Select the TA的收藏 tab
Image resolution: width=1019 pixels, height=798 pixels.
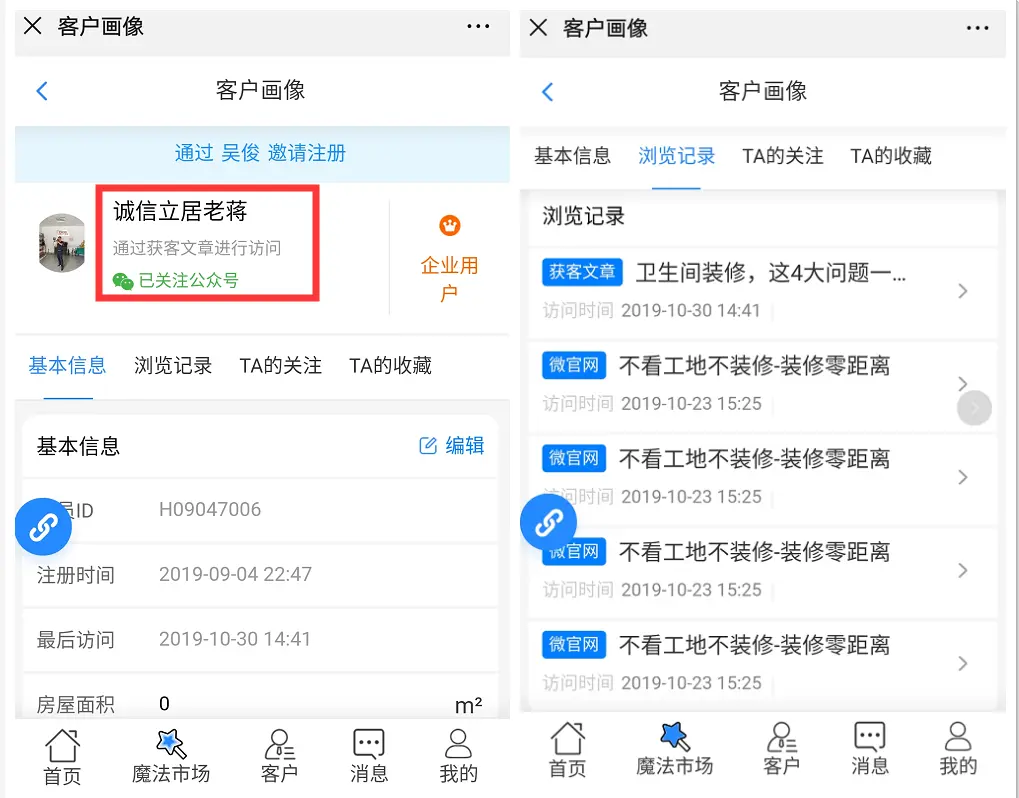click(392, 365)
